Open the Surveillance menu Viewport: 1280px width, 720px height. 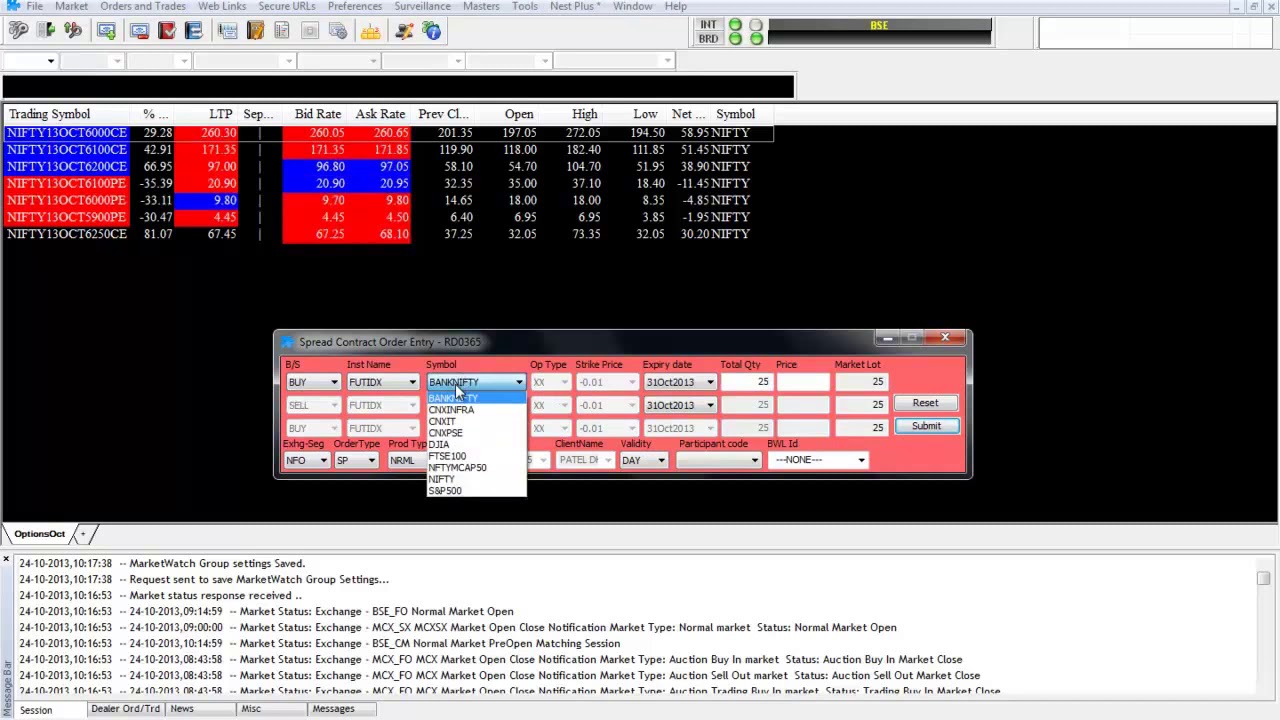click(x=422, y=6)
